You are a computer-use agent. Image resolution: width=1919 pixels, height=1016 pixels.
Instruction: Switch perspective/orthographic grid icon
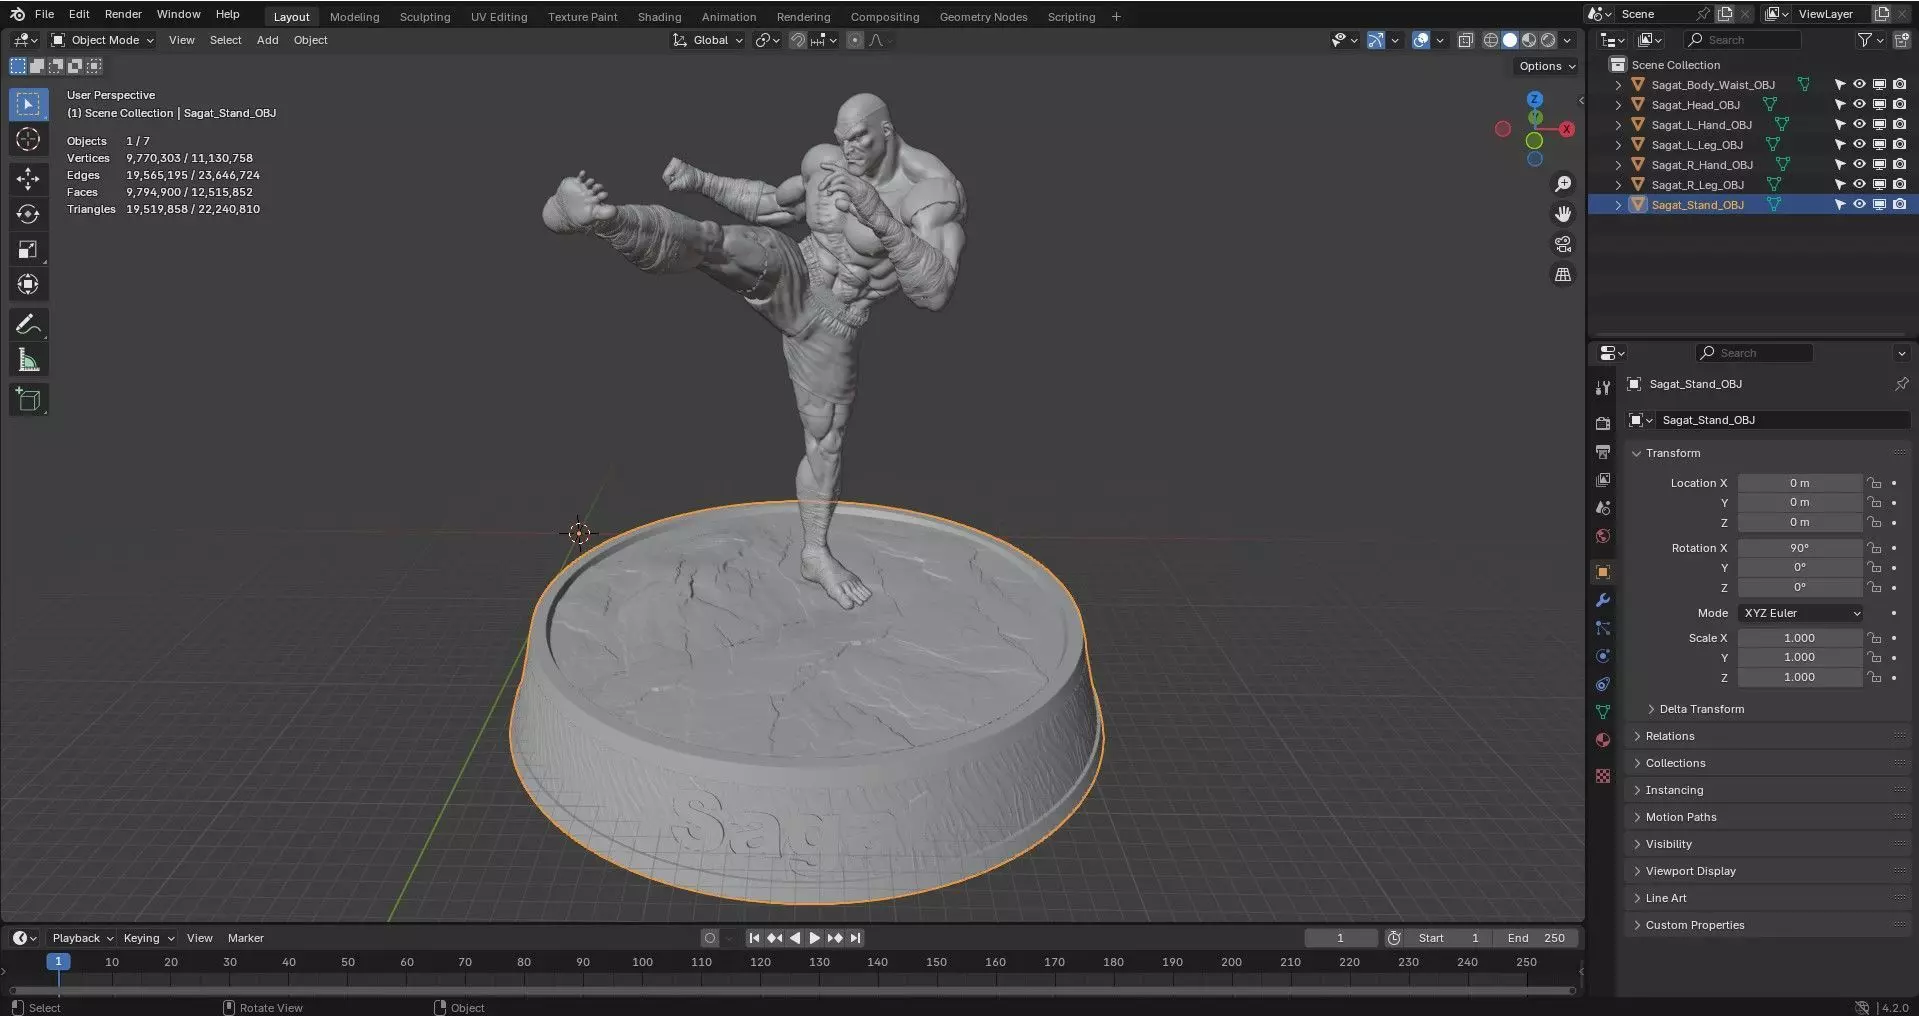click(x=1563, y=274)
